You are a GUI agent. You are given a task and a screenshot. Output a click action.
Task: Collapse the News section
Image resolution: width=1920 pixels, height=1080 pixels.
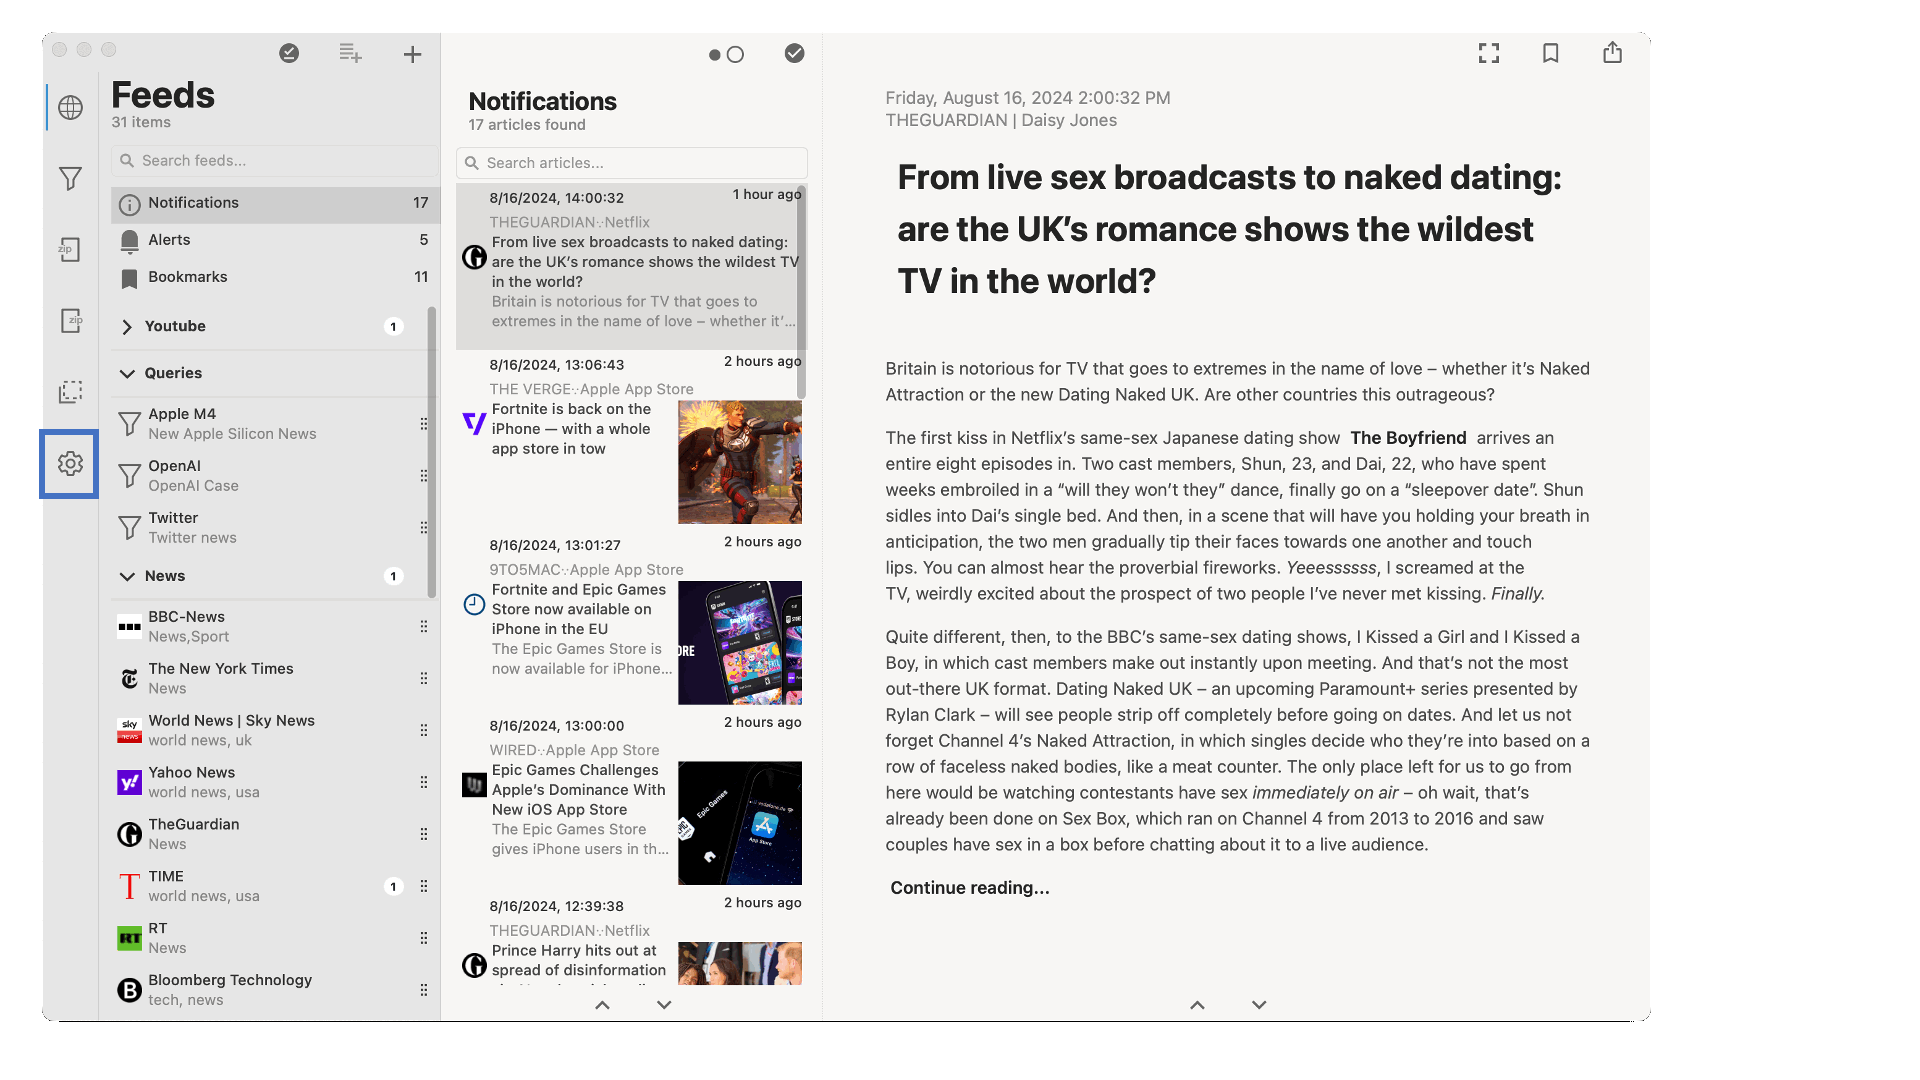(x=128, y=576)
